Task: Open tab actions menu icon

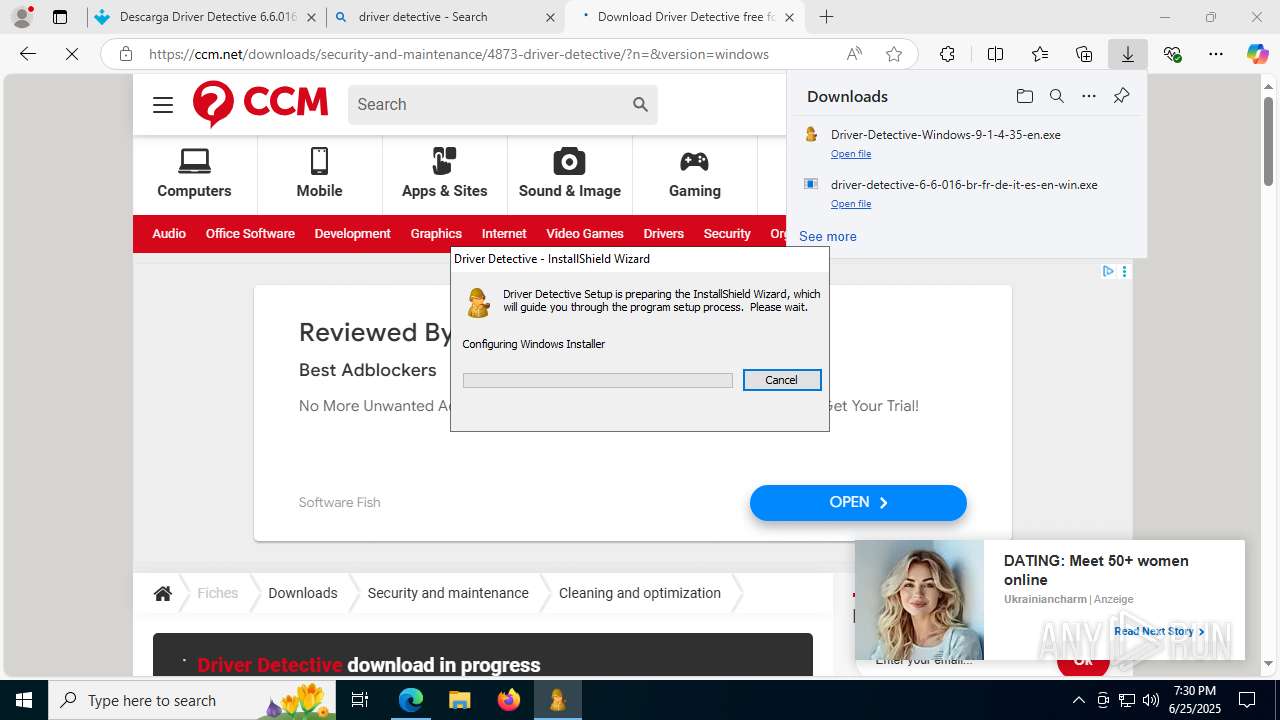Action: (x=60, y=17)
